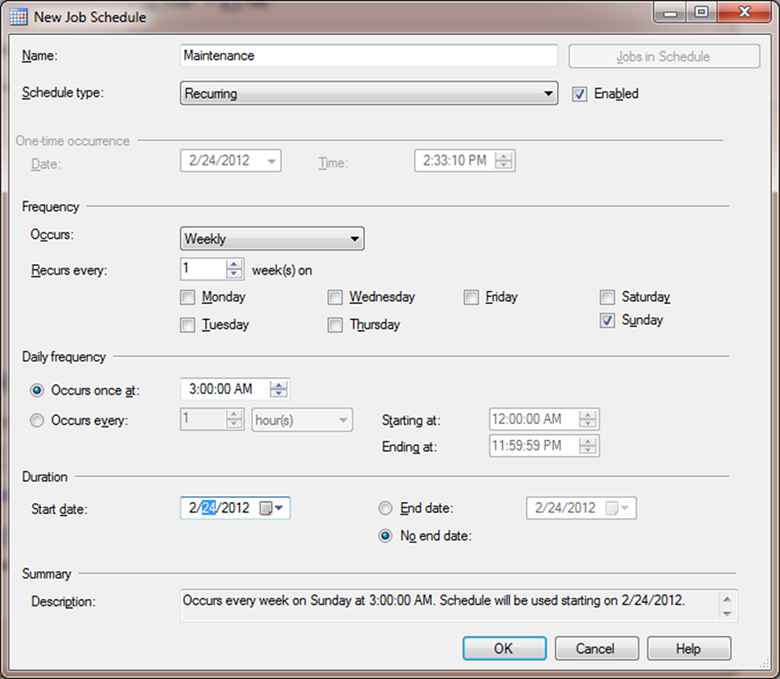Click the disabled Jobs in Schedule button
The height and width of the screenshot is (679, 780).
tap(664, 56)
